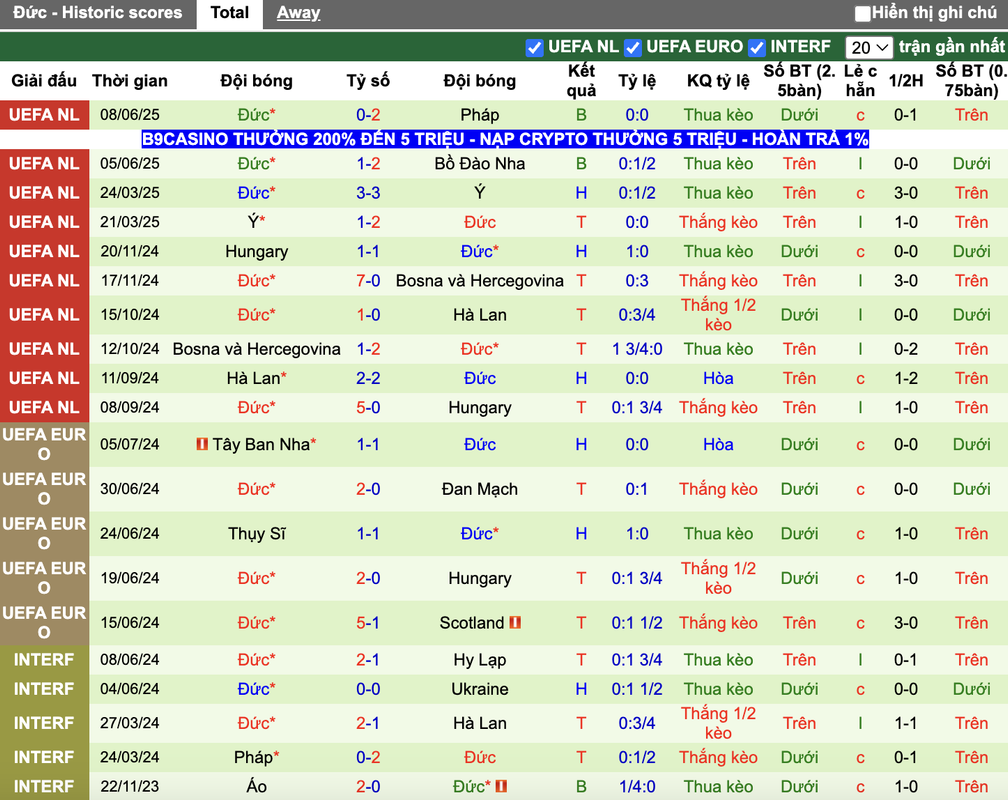Open the 2-0 score versus Hungary on 19/06/24
The height and width of the screenshot is (800, 1008).
pyautogui.click(x=368, y=578)
